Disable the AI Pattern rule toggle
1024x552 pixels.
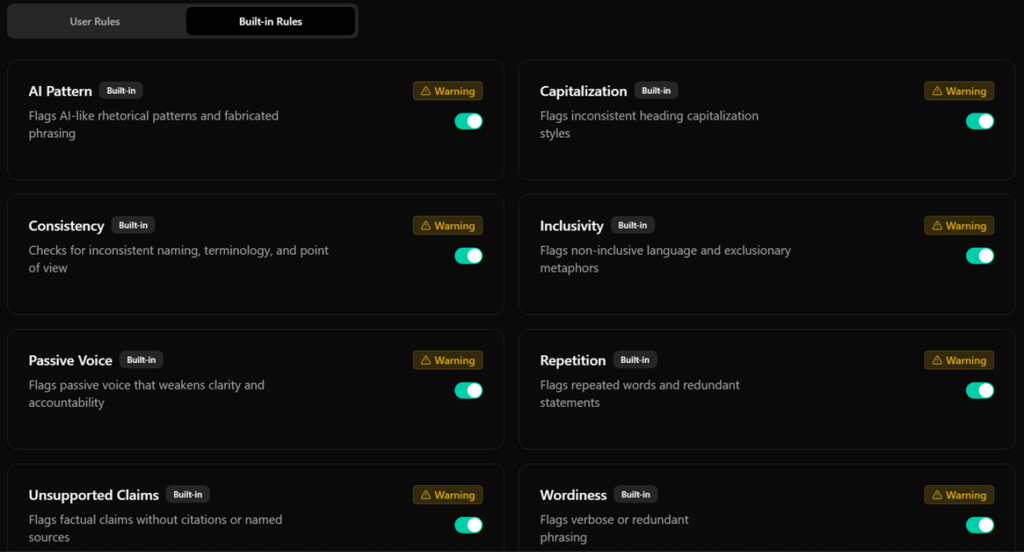click(468, 121)
